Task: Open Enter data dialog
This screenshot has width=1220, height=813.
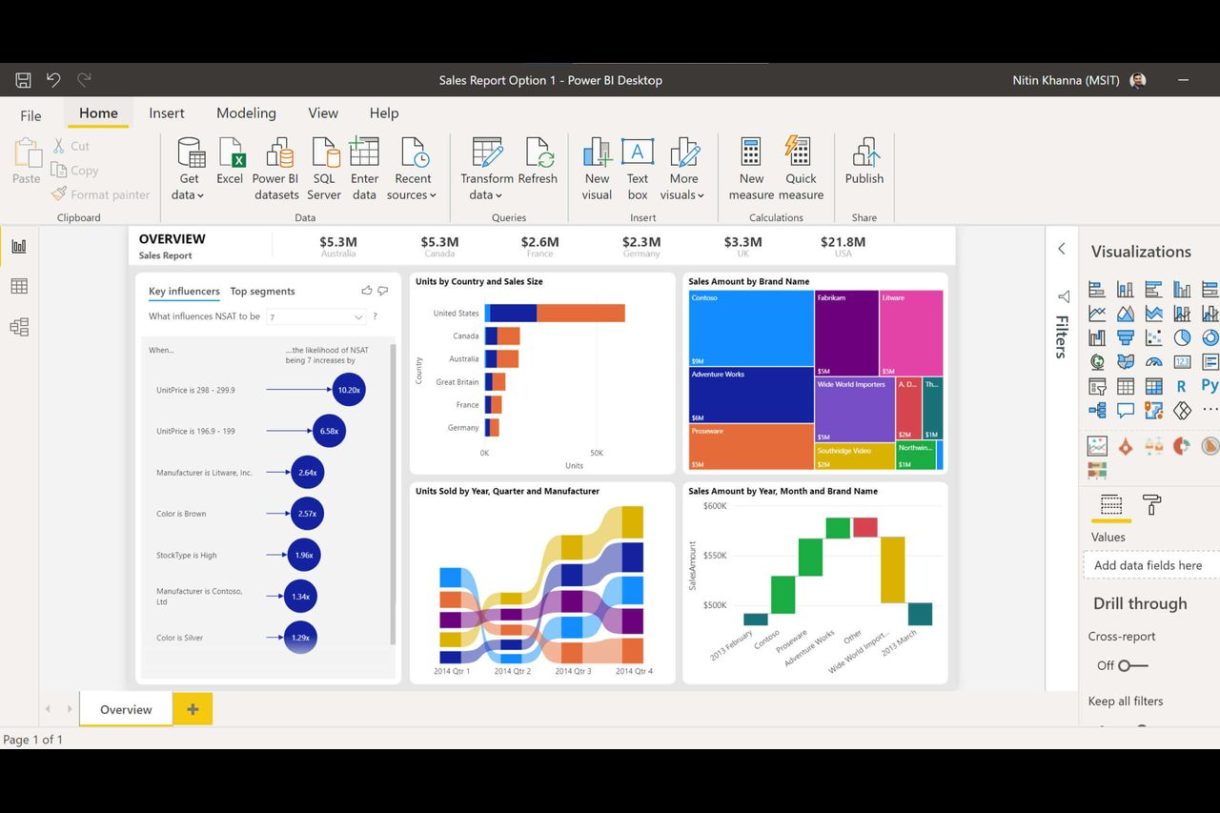Action: click(x=364, y=169)
